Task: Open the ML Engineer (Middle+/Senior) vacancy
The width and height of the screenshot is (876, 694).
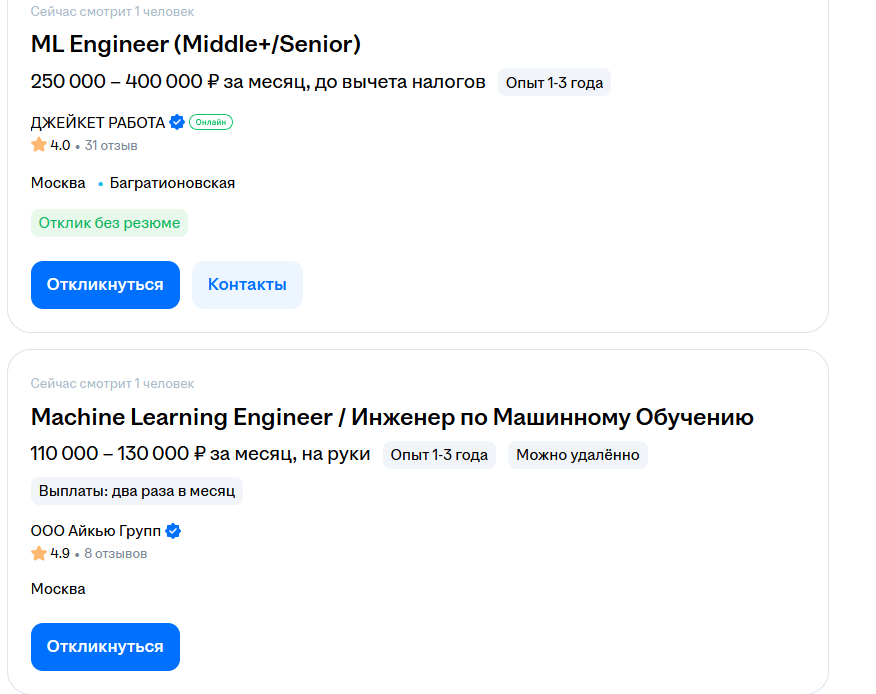Action: [196, 44]
